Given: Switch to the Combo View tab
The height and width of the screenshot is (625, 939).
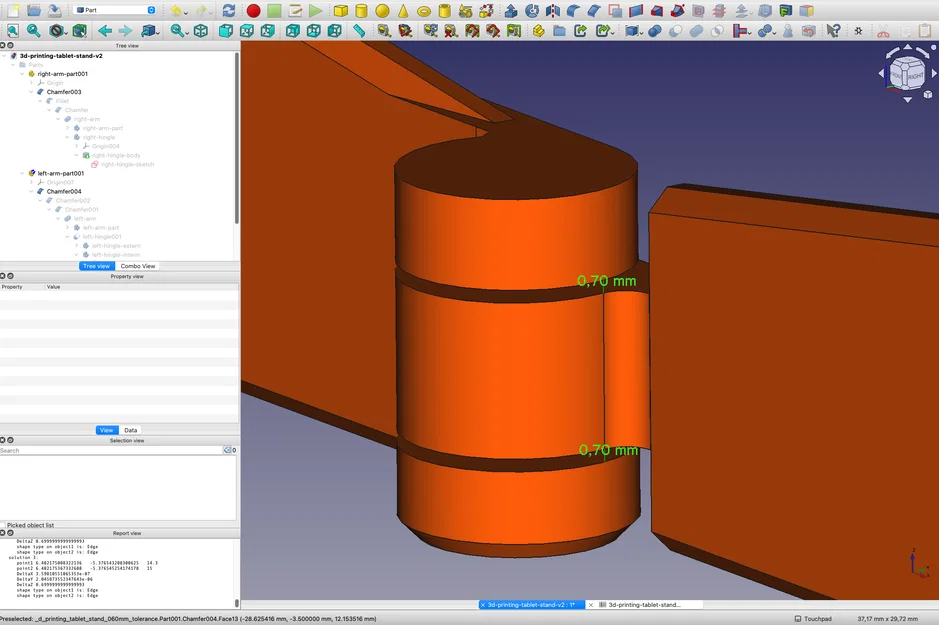Looking at the screenshot, I should [137, 266].
